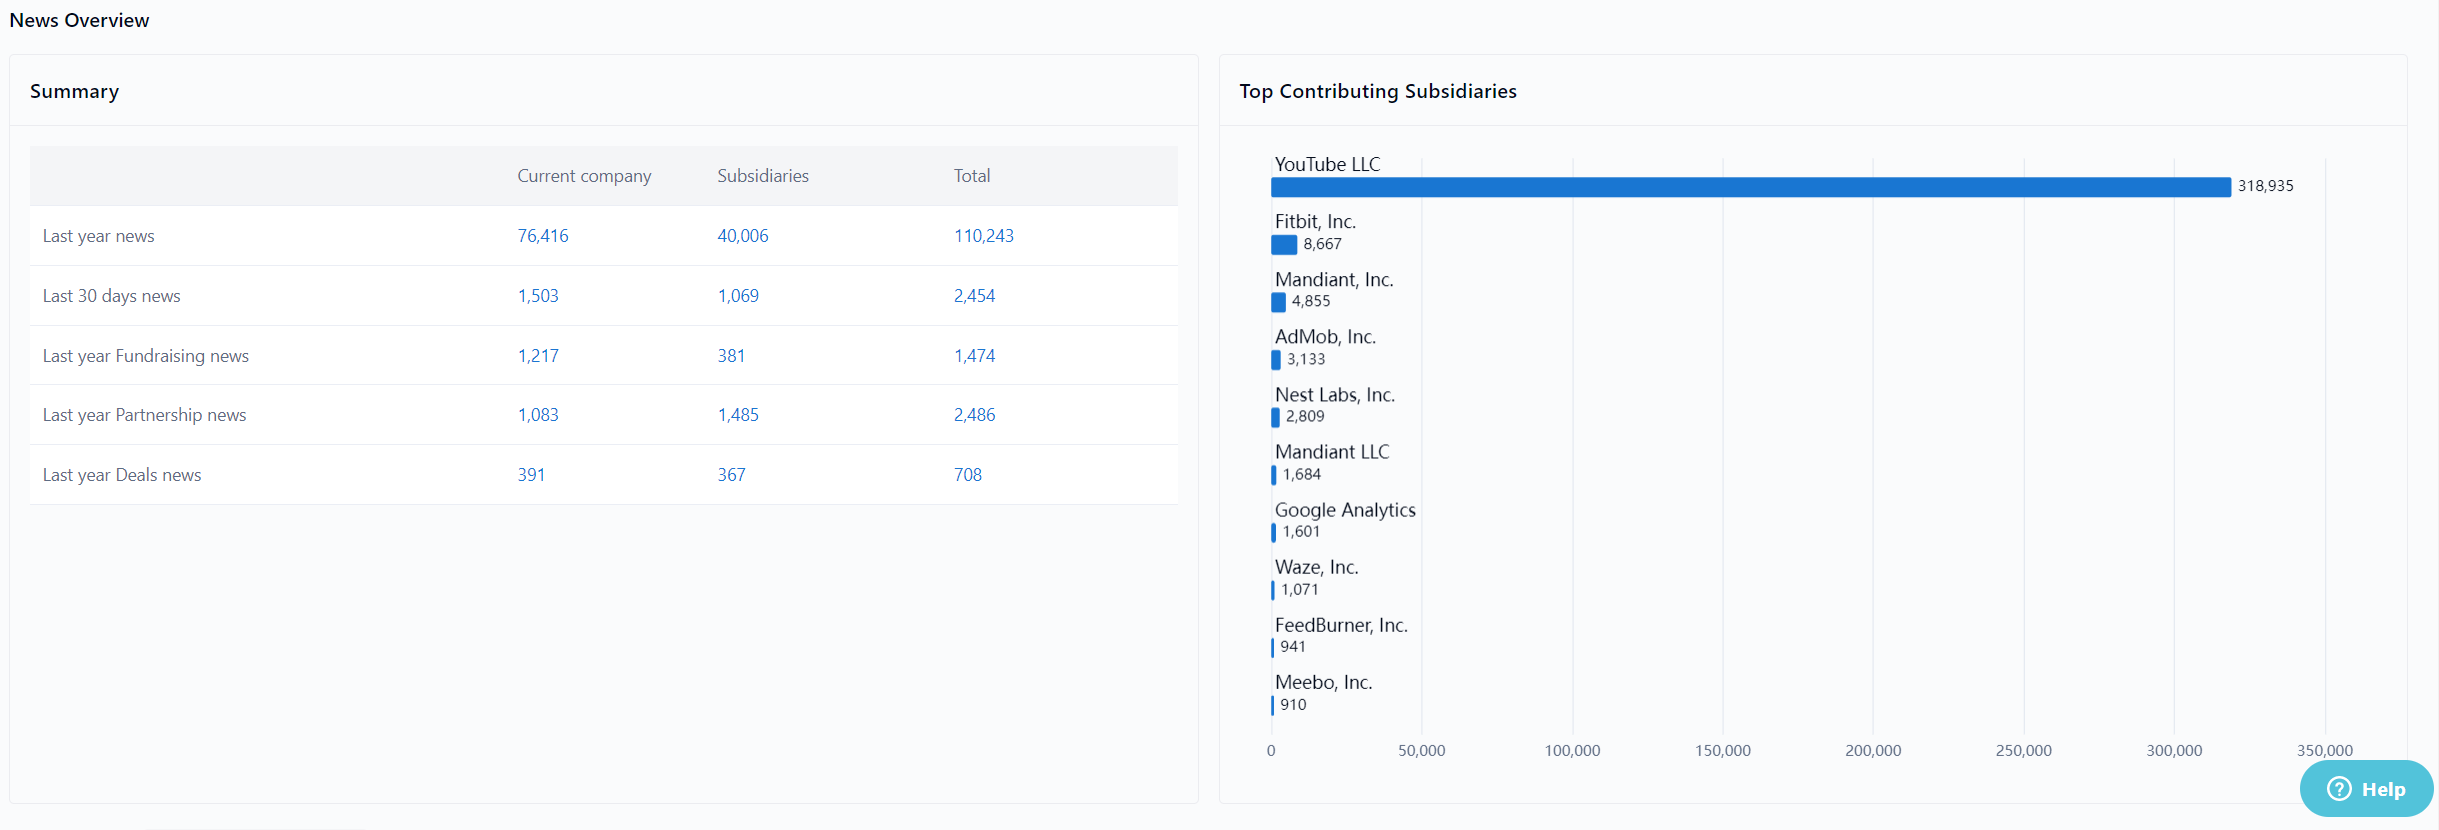Image resolution: width=2439 pixels, height=830 pixels.
Task: Open Partnership news current company 1,083
Action: point(537,415)
